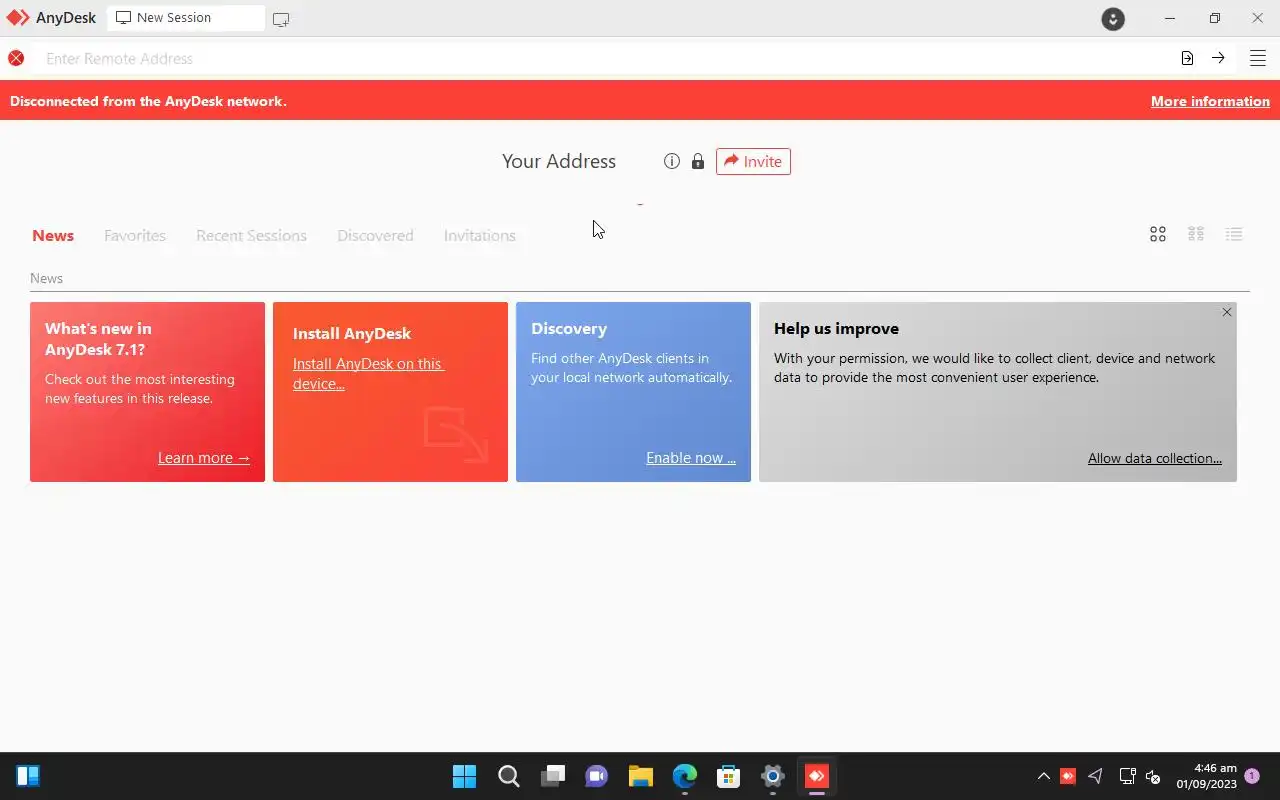This screenshot has width=1280, height=800.
Task: Open the chat app on taskbar
Action: (x=597, y=776)
